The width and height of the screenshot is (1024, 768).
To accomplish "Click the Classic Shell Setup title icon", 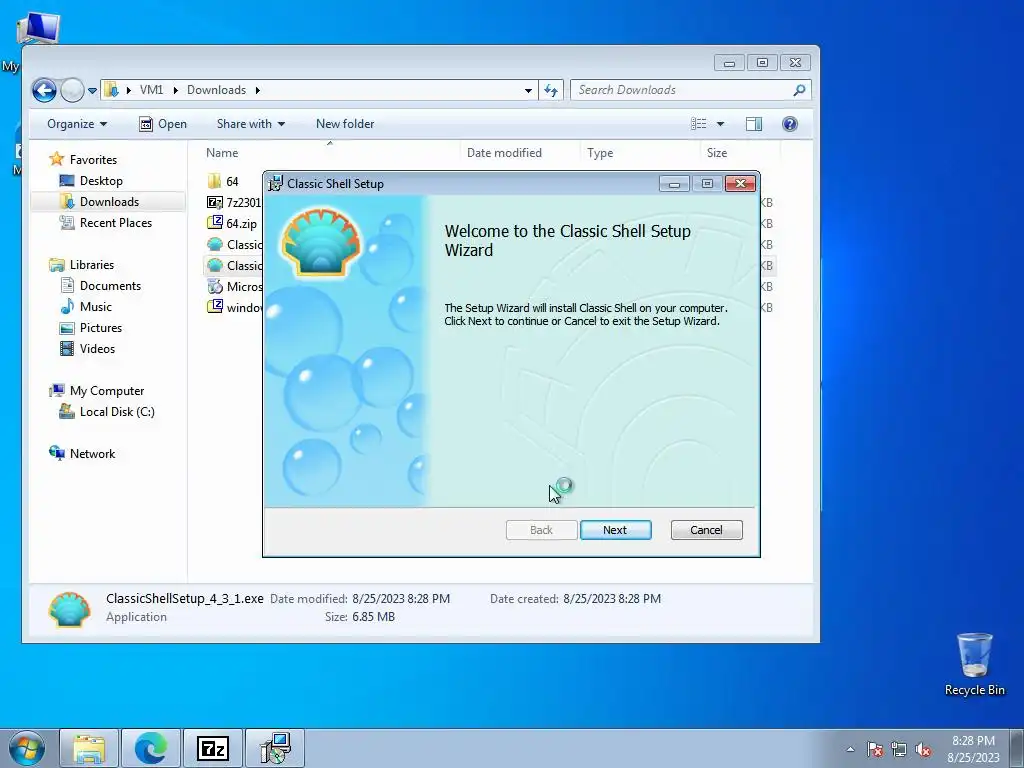I will click(x=276, y=184).
